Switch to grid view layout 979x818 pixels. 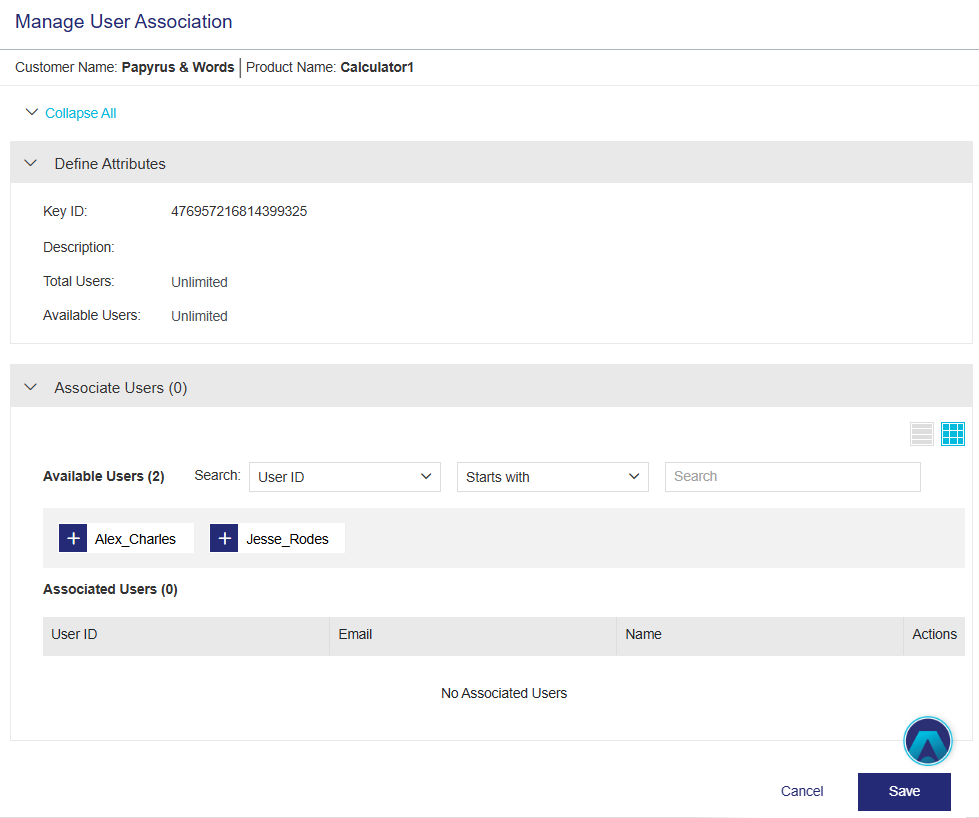(953, 434)
